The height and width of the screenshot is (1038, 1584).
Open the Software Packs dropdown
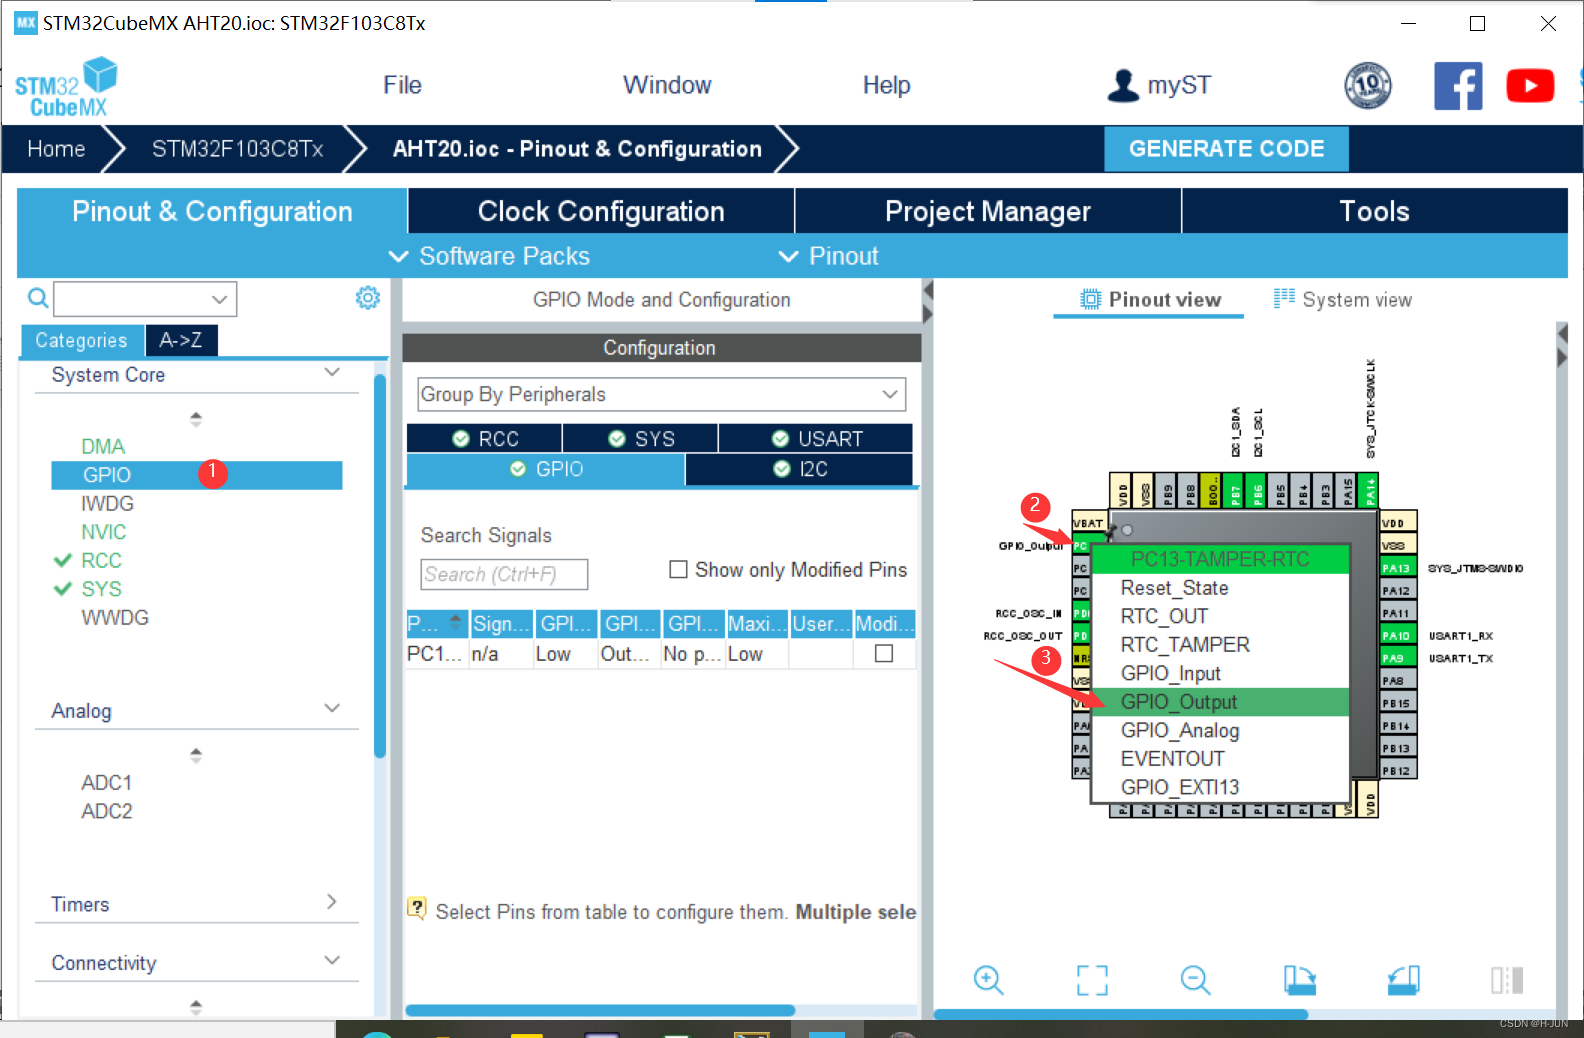(490, 256)
